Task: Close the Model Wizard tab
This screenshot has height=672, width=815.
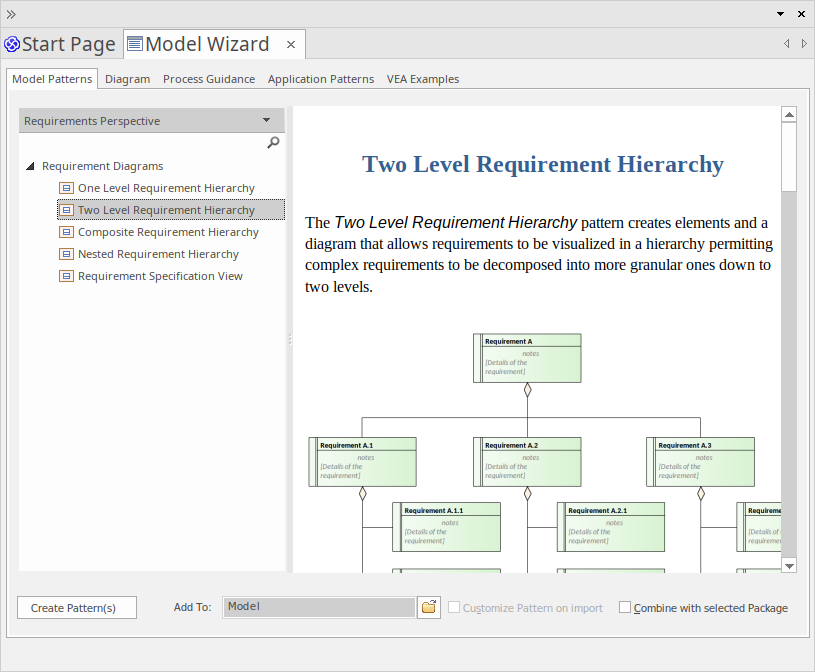Action: [x=291, y=44]
